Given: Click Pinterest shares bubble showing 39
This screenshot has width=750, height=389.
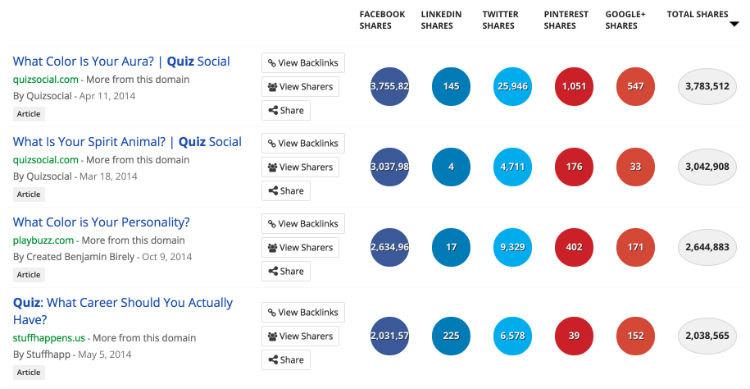Looking at the screenshot, I should click(x=574, y=336).
